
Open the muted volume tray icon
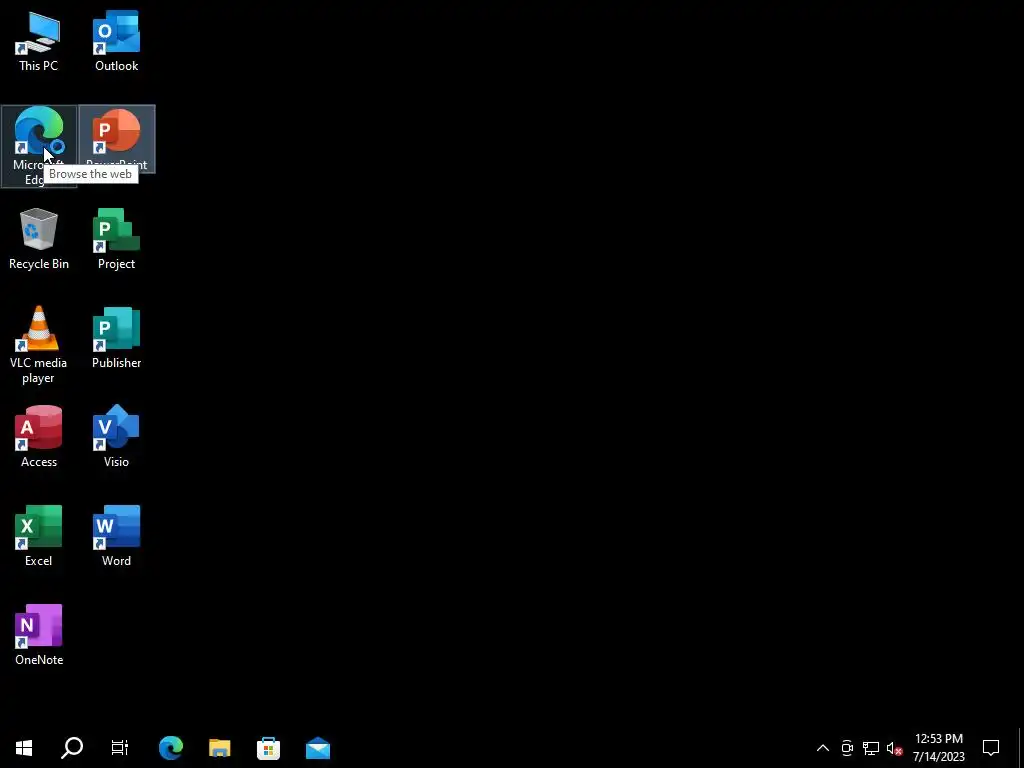(x=894, y=748)
